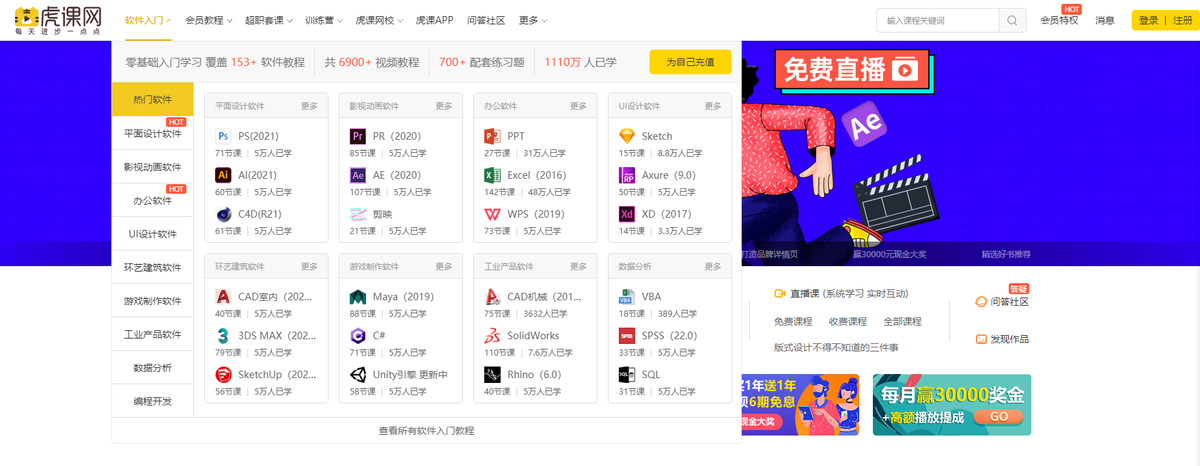Open the C4D(R21) course icon
This screenshot has width=1200, height=466.
(223, 214)
